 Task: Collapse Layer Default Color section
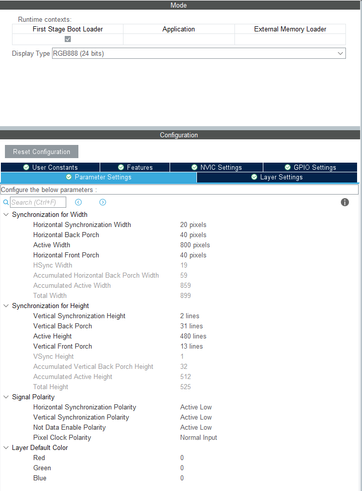click(x=6, y=448)
